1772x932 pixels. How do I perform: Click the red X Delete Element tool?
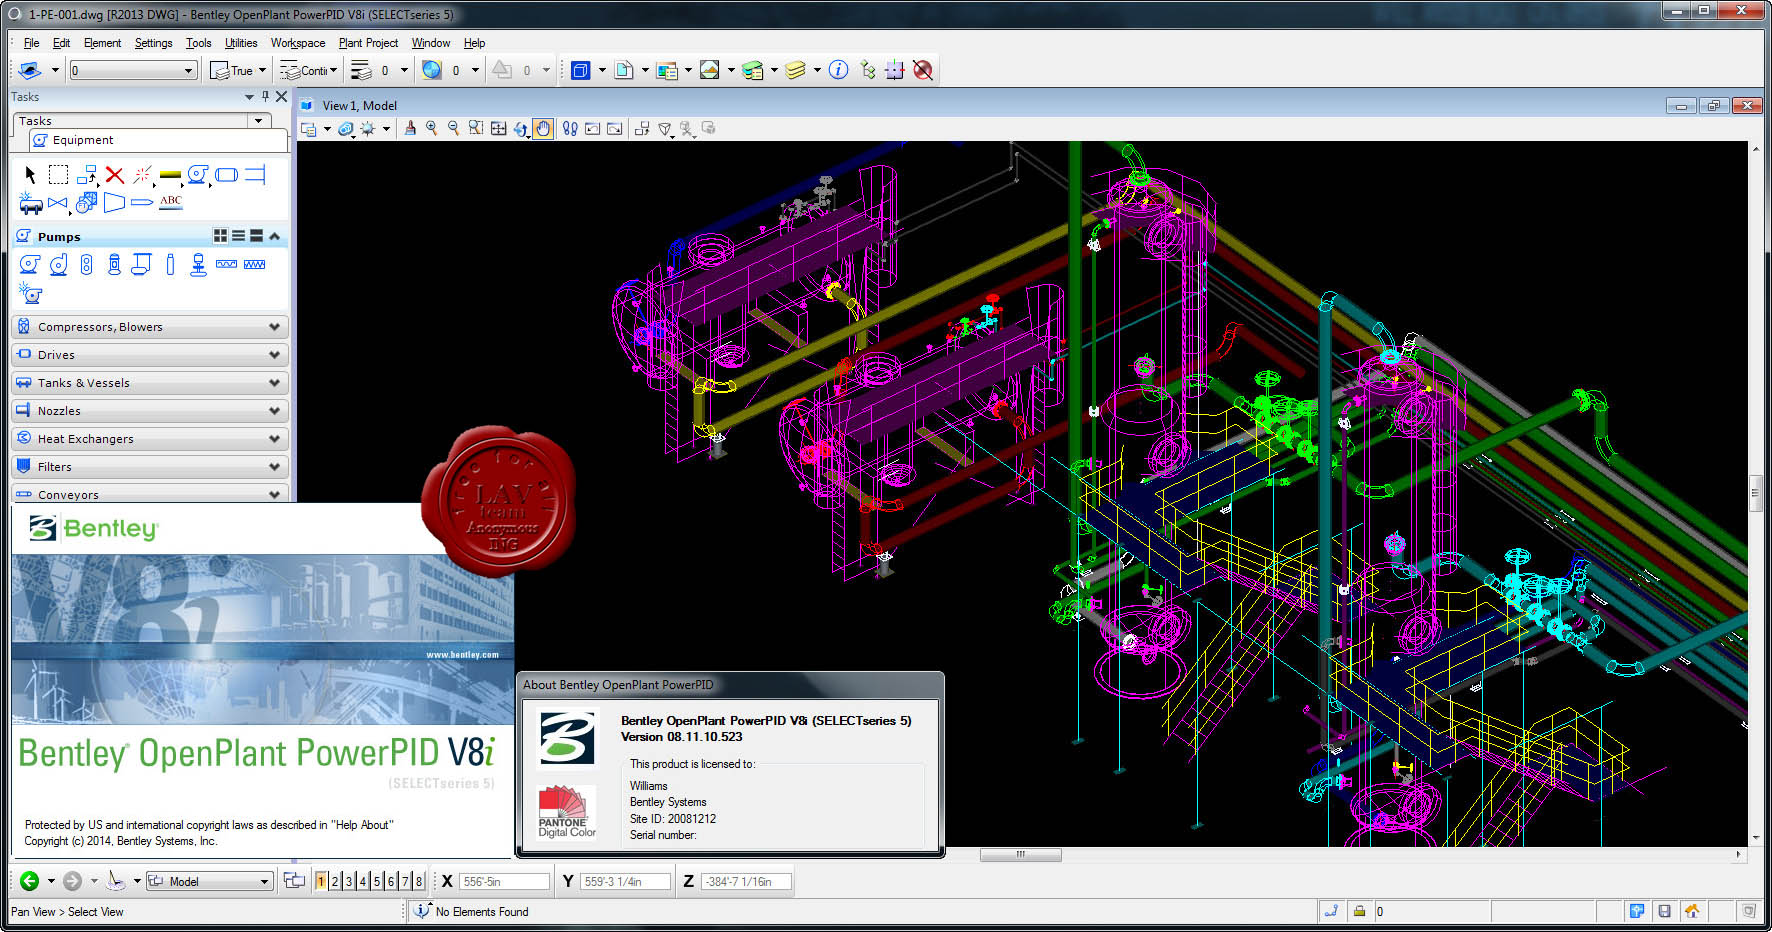click(x=115, y=175)
